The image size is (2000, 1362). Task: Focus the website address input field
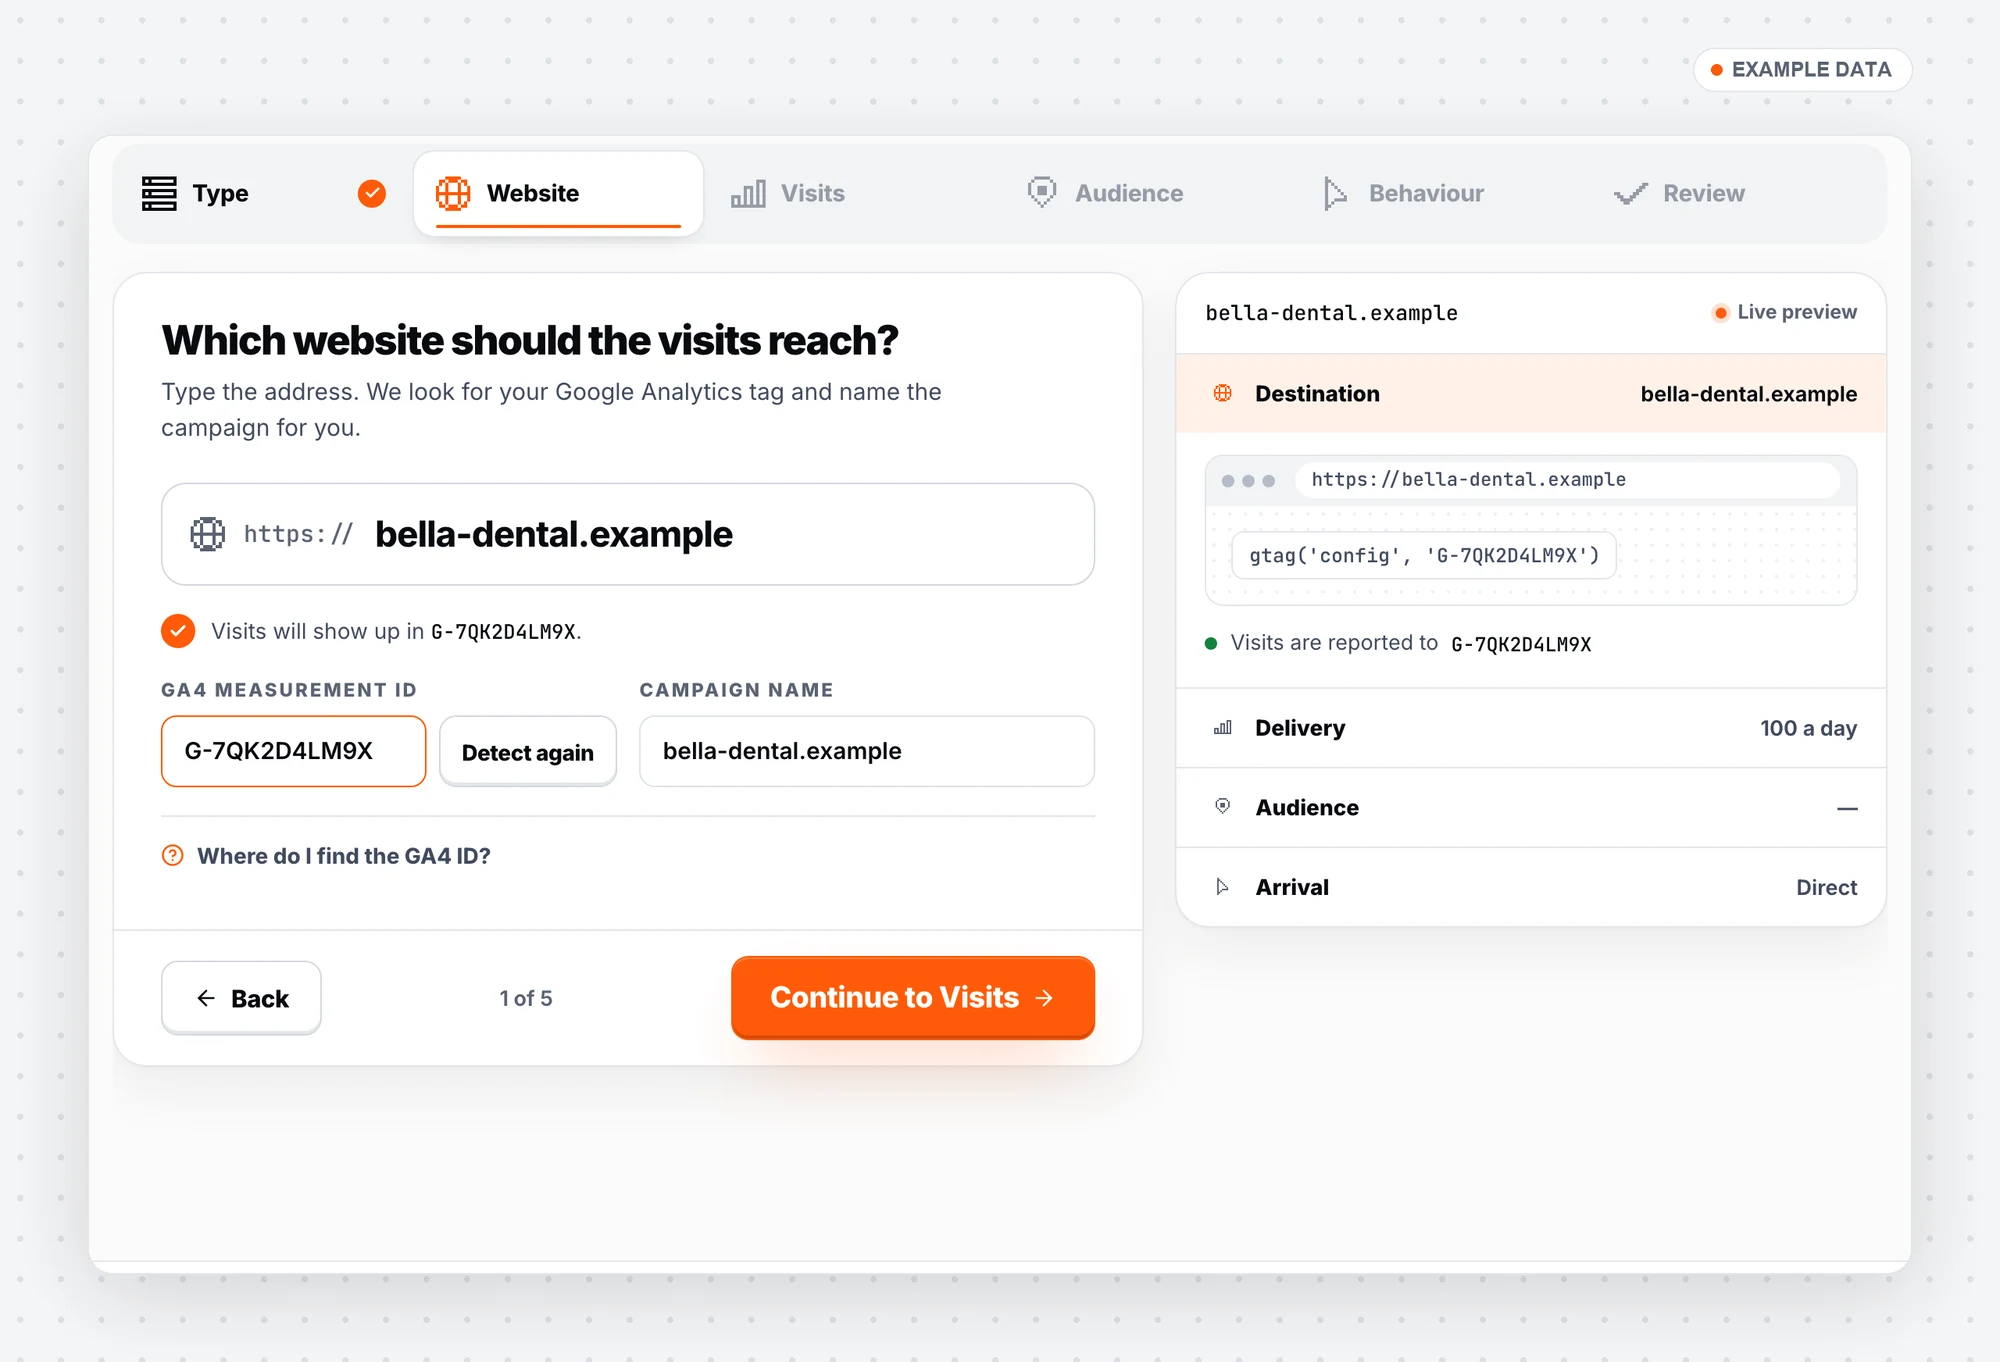click(628, 534)
